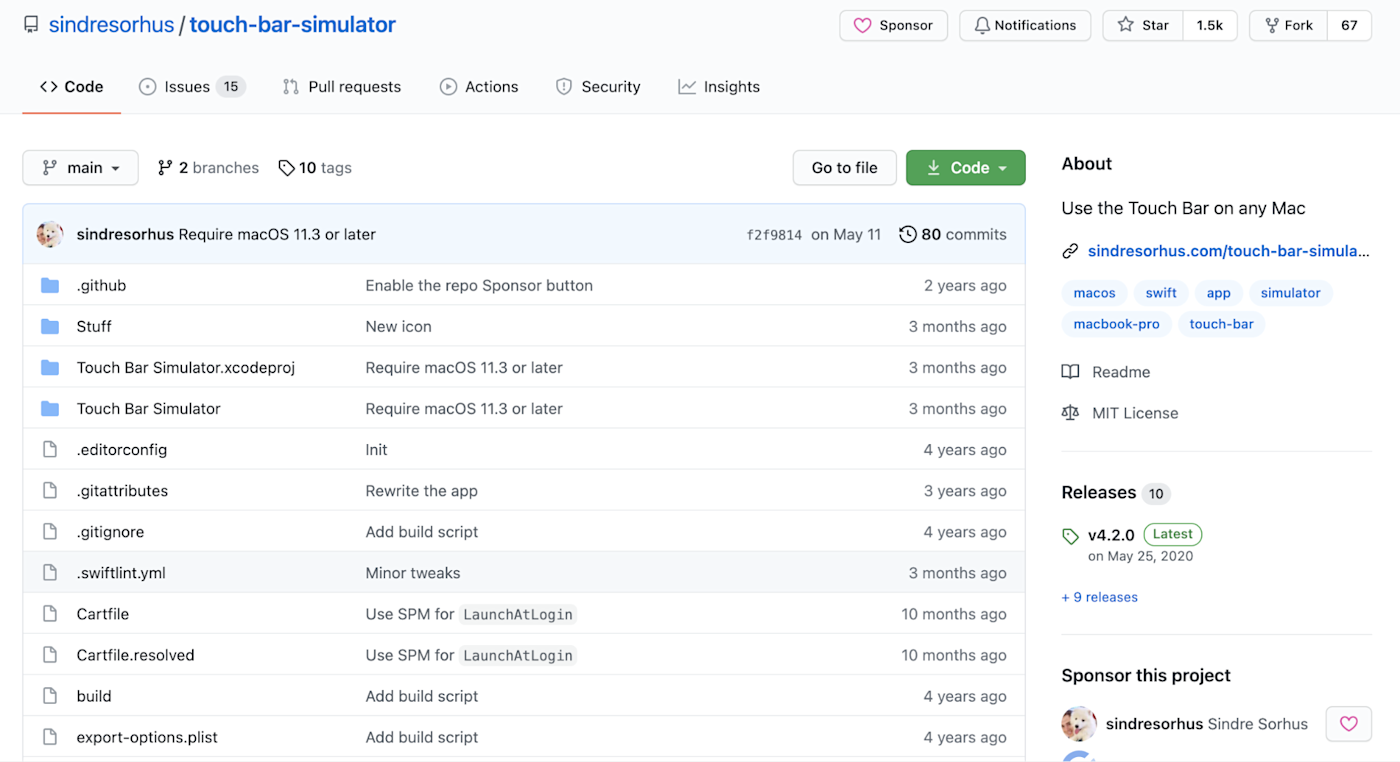Select the macos topic tag
The height and width of the screenshot is (762, 1400).
tap(1094, 293)
